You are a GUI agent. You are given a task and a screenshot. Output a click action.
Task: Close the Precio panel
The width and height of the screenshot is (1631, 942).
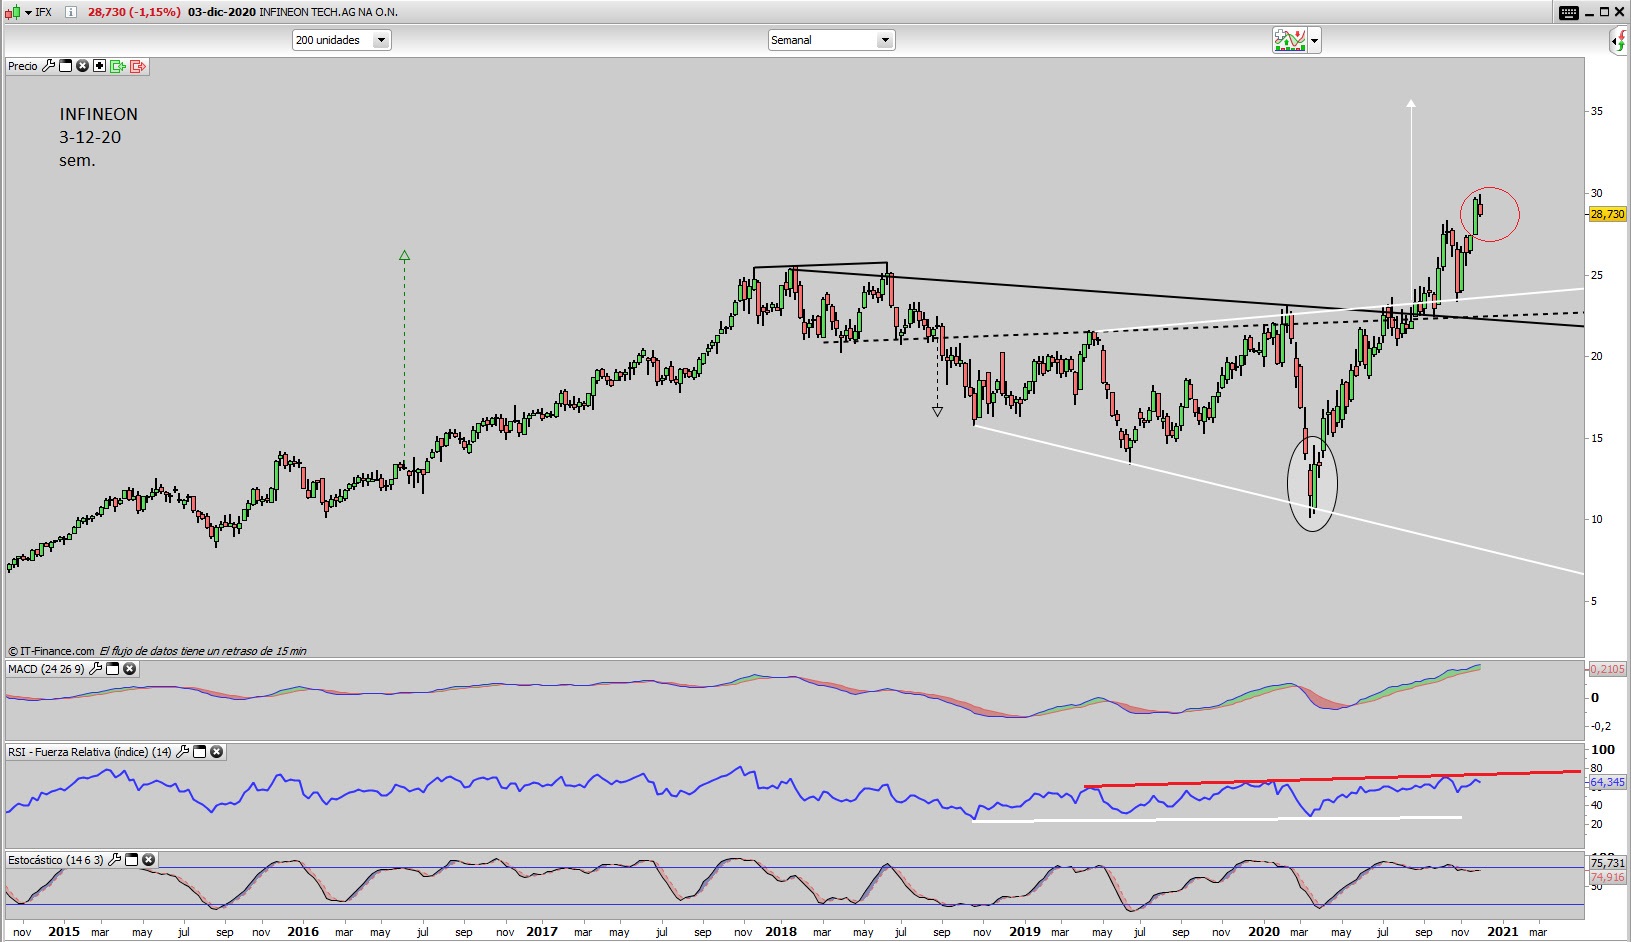(x=83, y=66)
